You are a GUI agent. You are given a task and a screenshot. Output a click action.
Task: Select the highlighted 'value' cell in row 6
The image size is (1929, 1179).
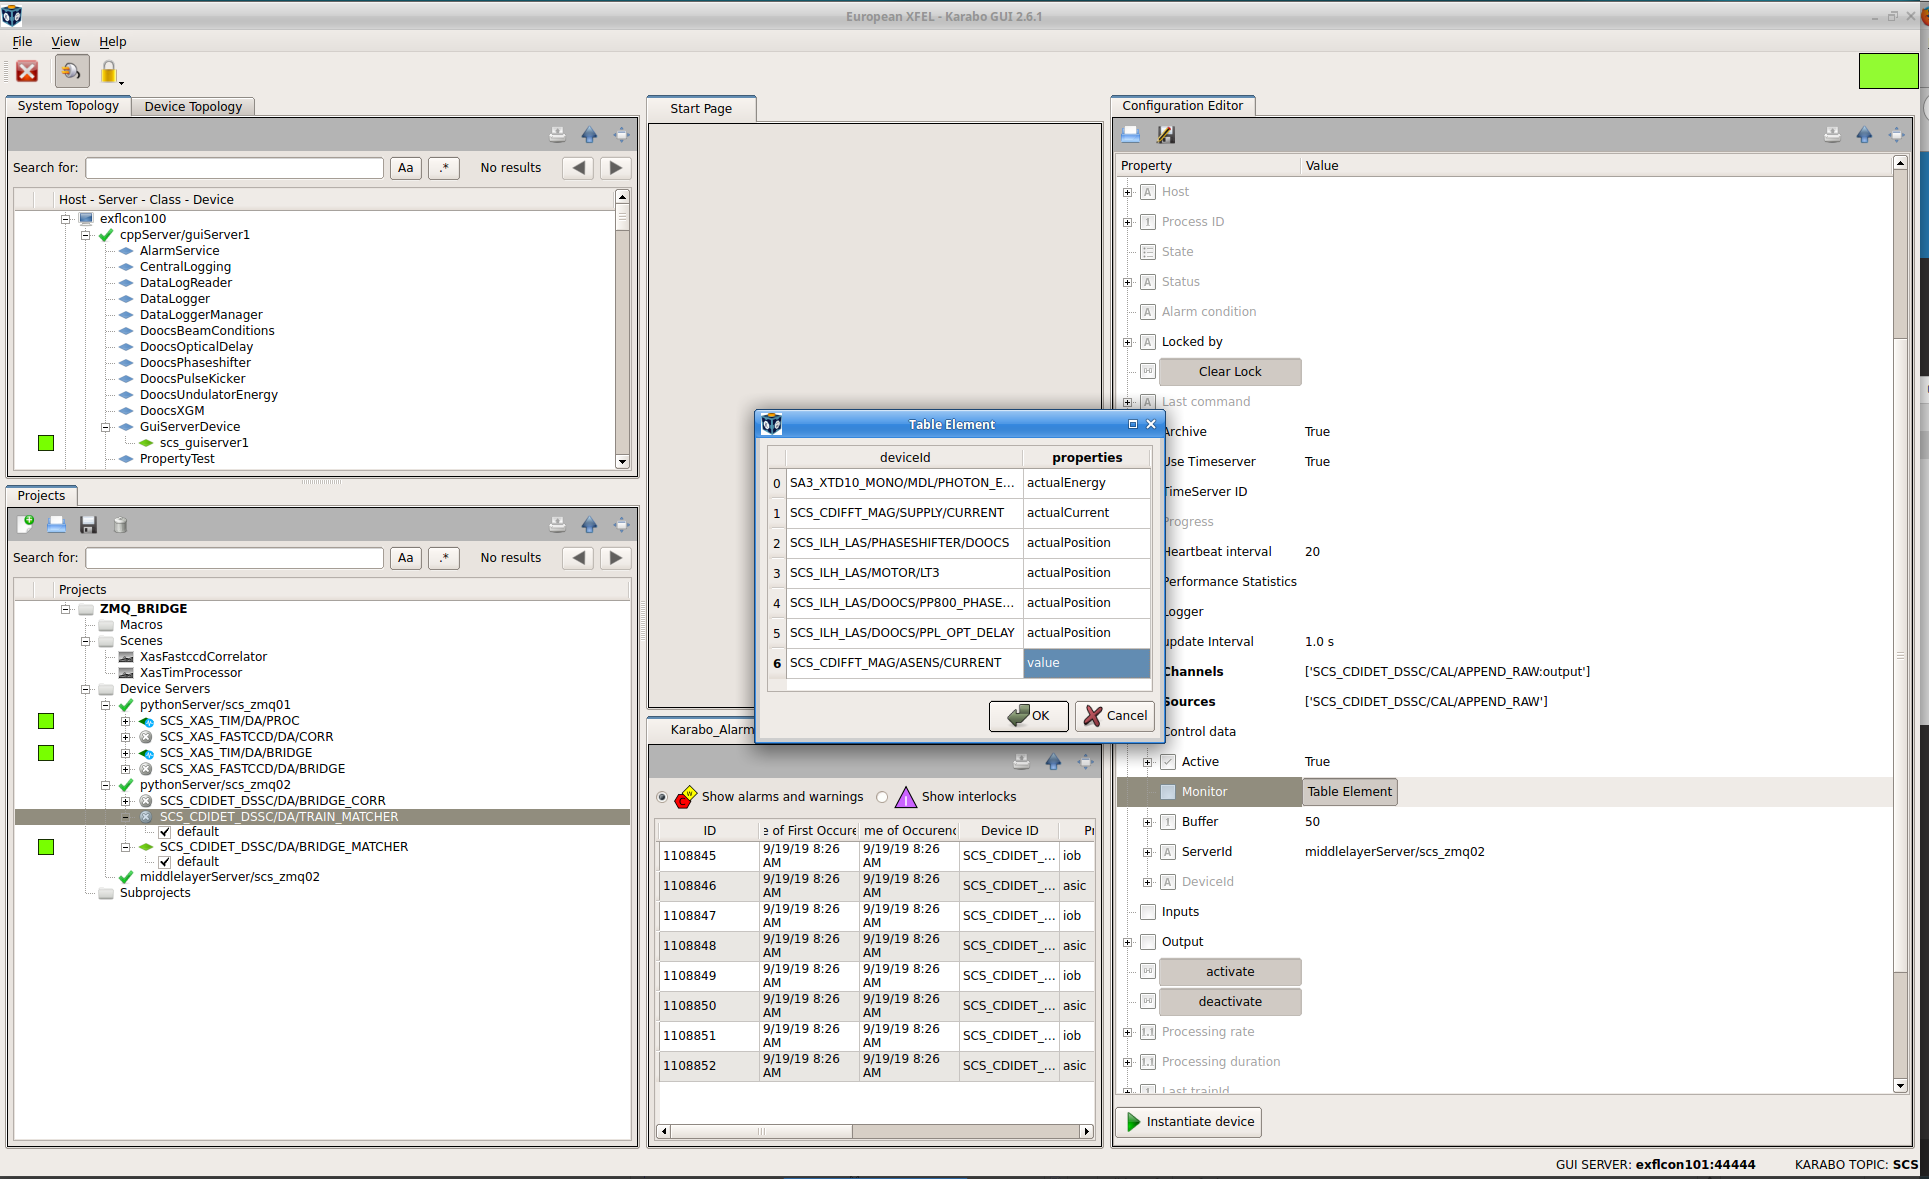click(1086, 663)
